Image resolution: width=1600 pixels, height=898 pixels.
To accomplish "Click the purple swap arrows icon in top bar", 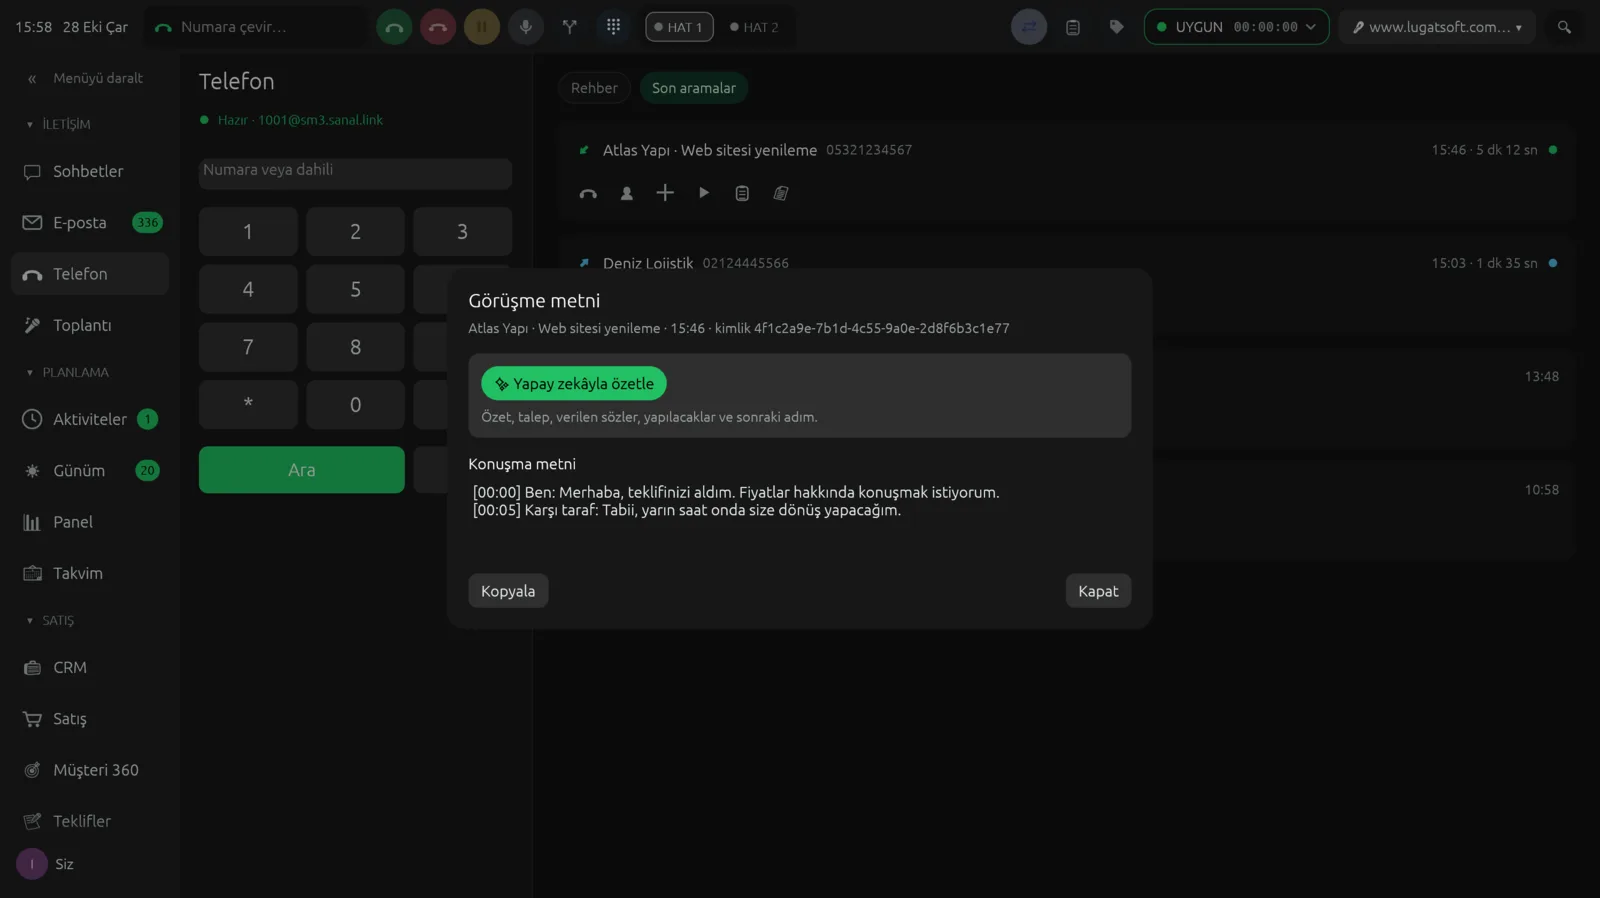I will pyautogui.click(x=1029, y=27).
